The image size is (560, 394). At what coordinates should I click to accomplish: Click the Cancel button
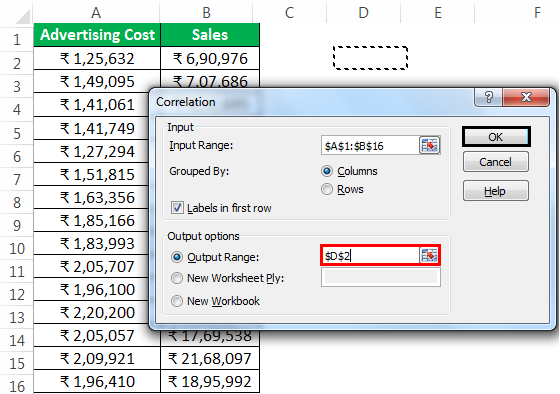496,162
